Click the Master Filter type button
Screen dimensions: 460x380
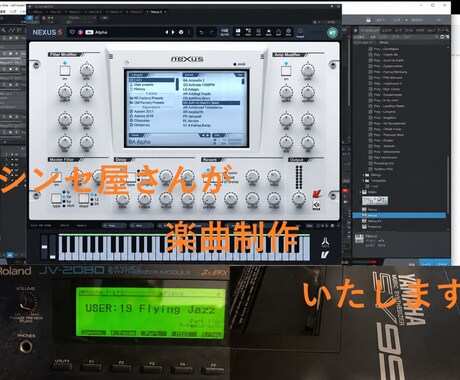(56, 198)
